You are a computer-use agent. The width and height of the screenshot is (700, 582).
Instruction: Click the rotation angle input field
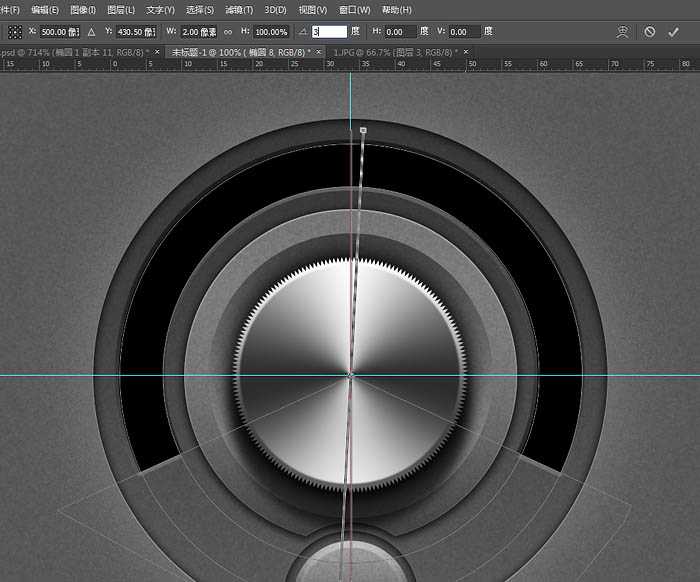point(328,32)
